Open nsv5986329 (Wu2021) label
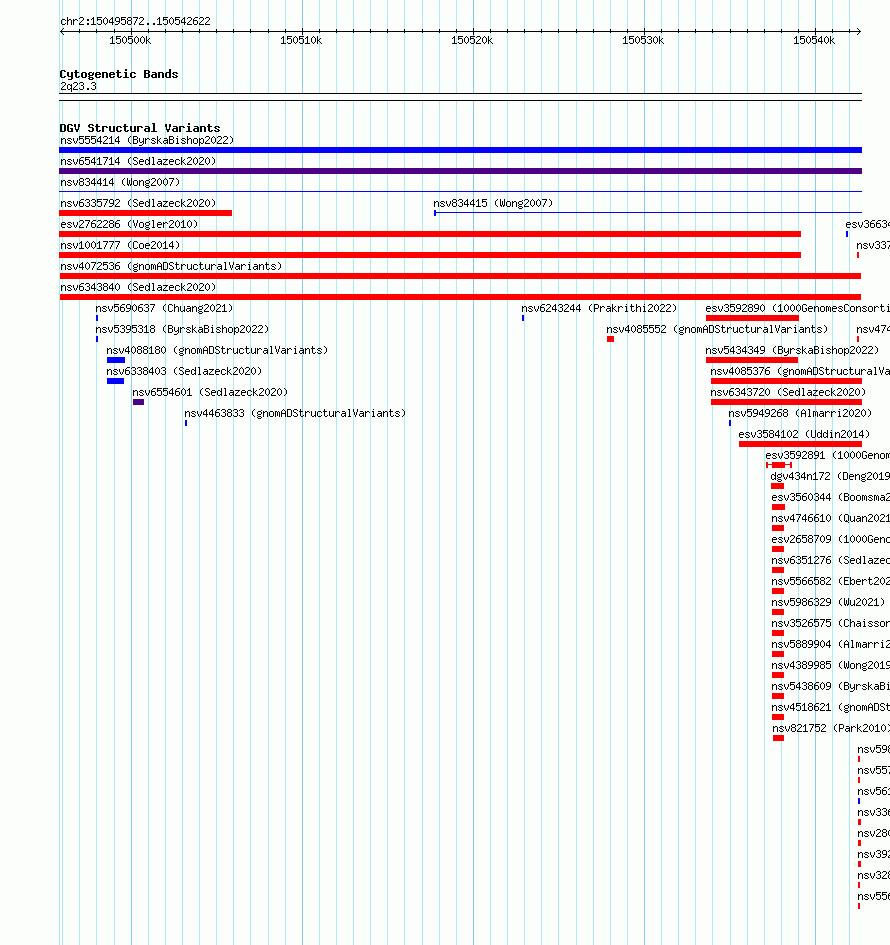 [828, 602]
